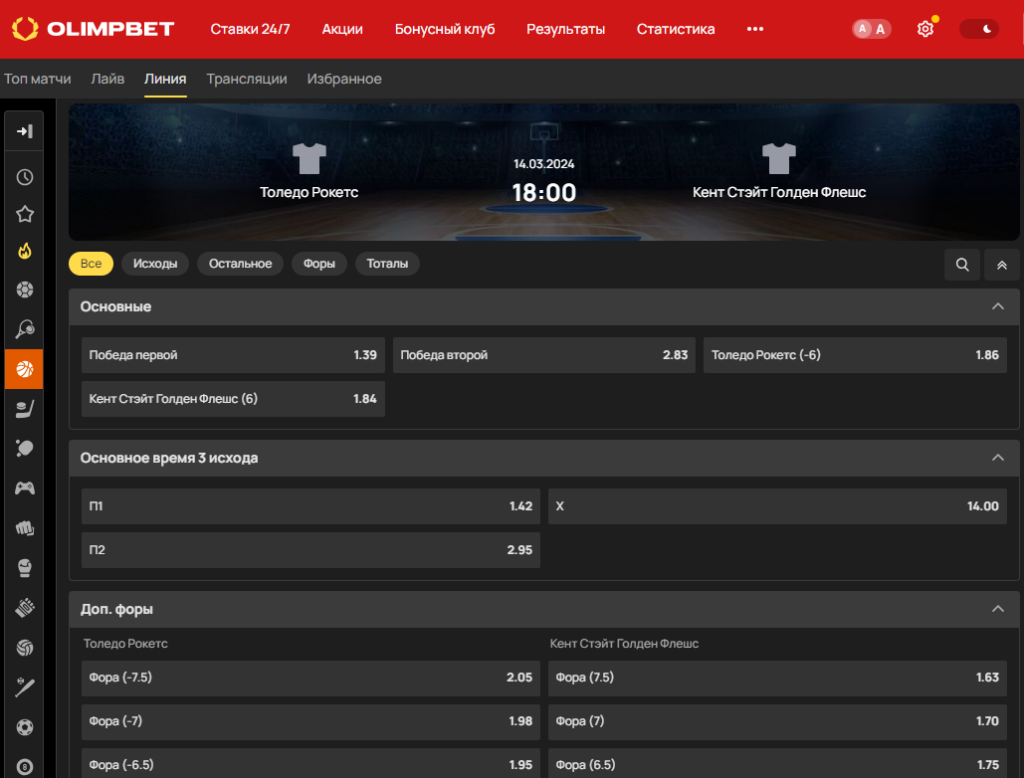Filter markets by Остальное
The image size is (1024, 778).
click(240, 263)
